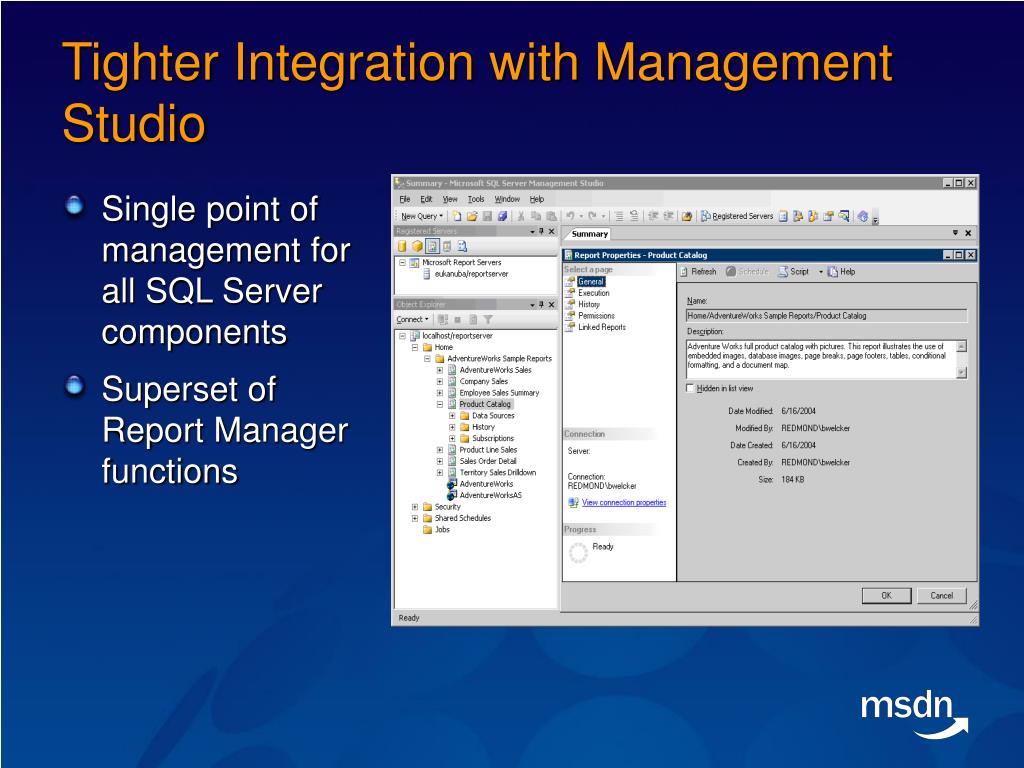Click the new file icon beside New Query

(456, 216)
